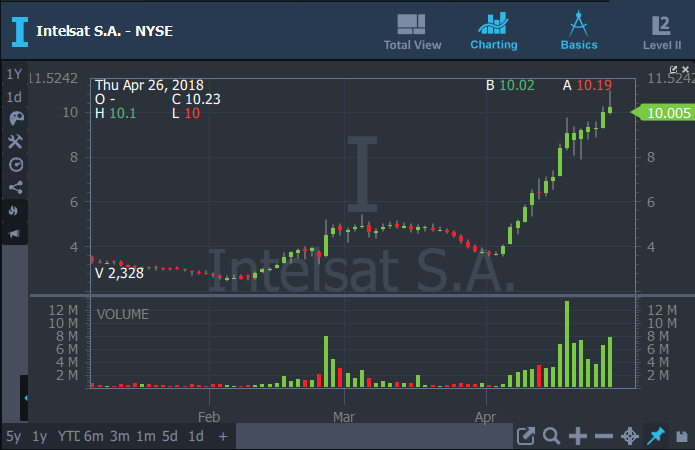Click the Thu Apr 26, 2018 date
This screenshot has width=695, height=450.
[x=149, y=85]
